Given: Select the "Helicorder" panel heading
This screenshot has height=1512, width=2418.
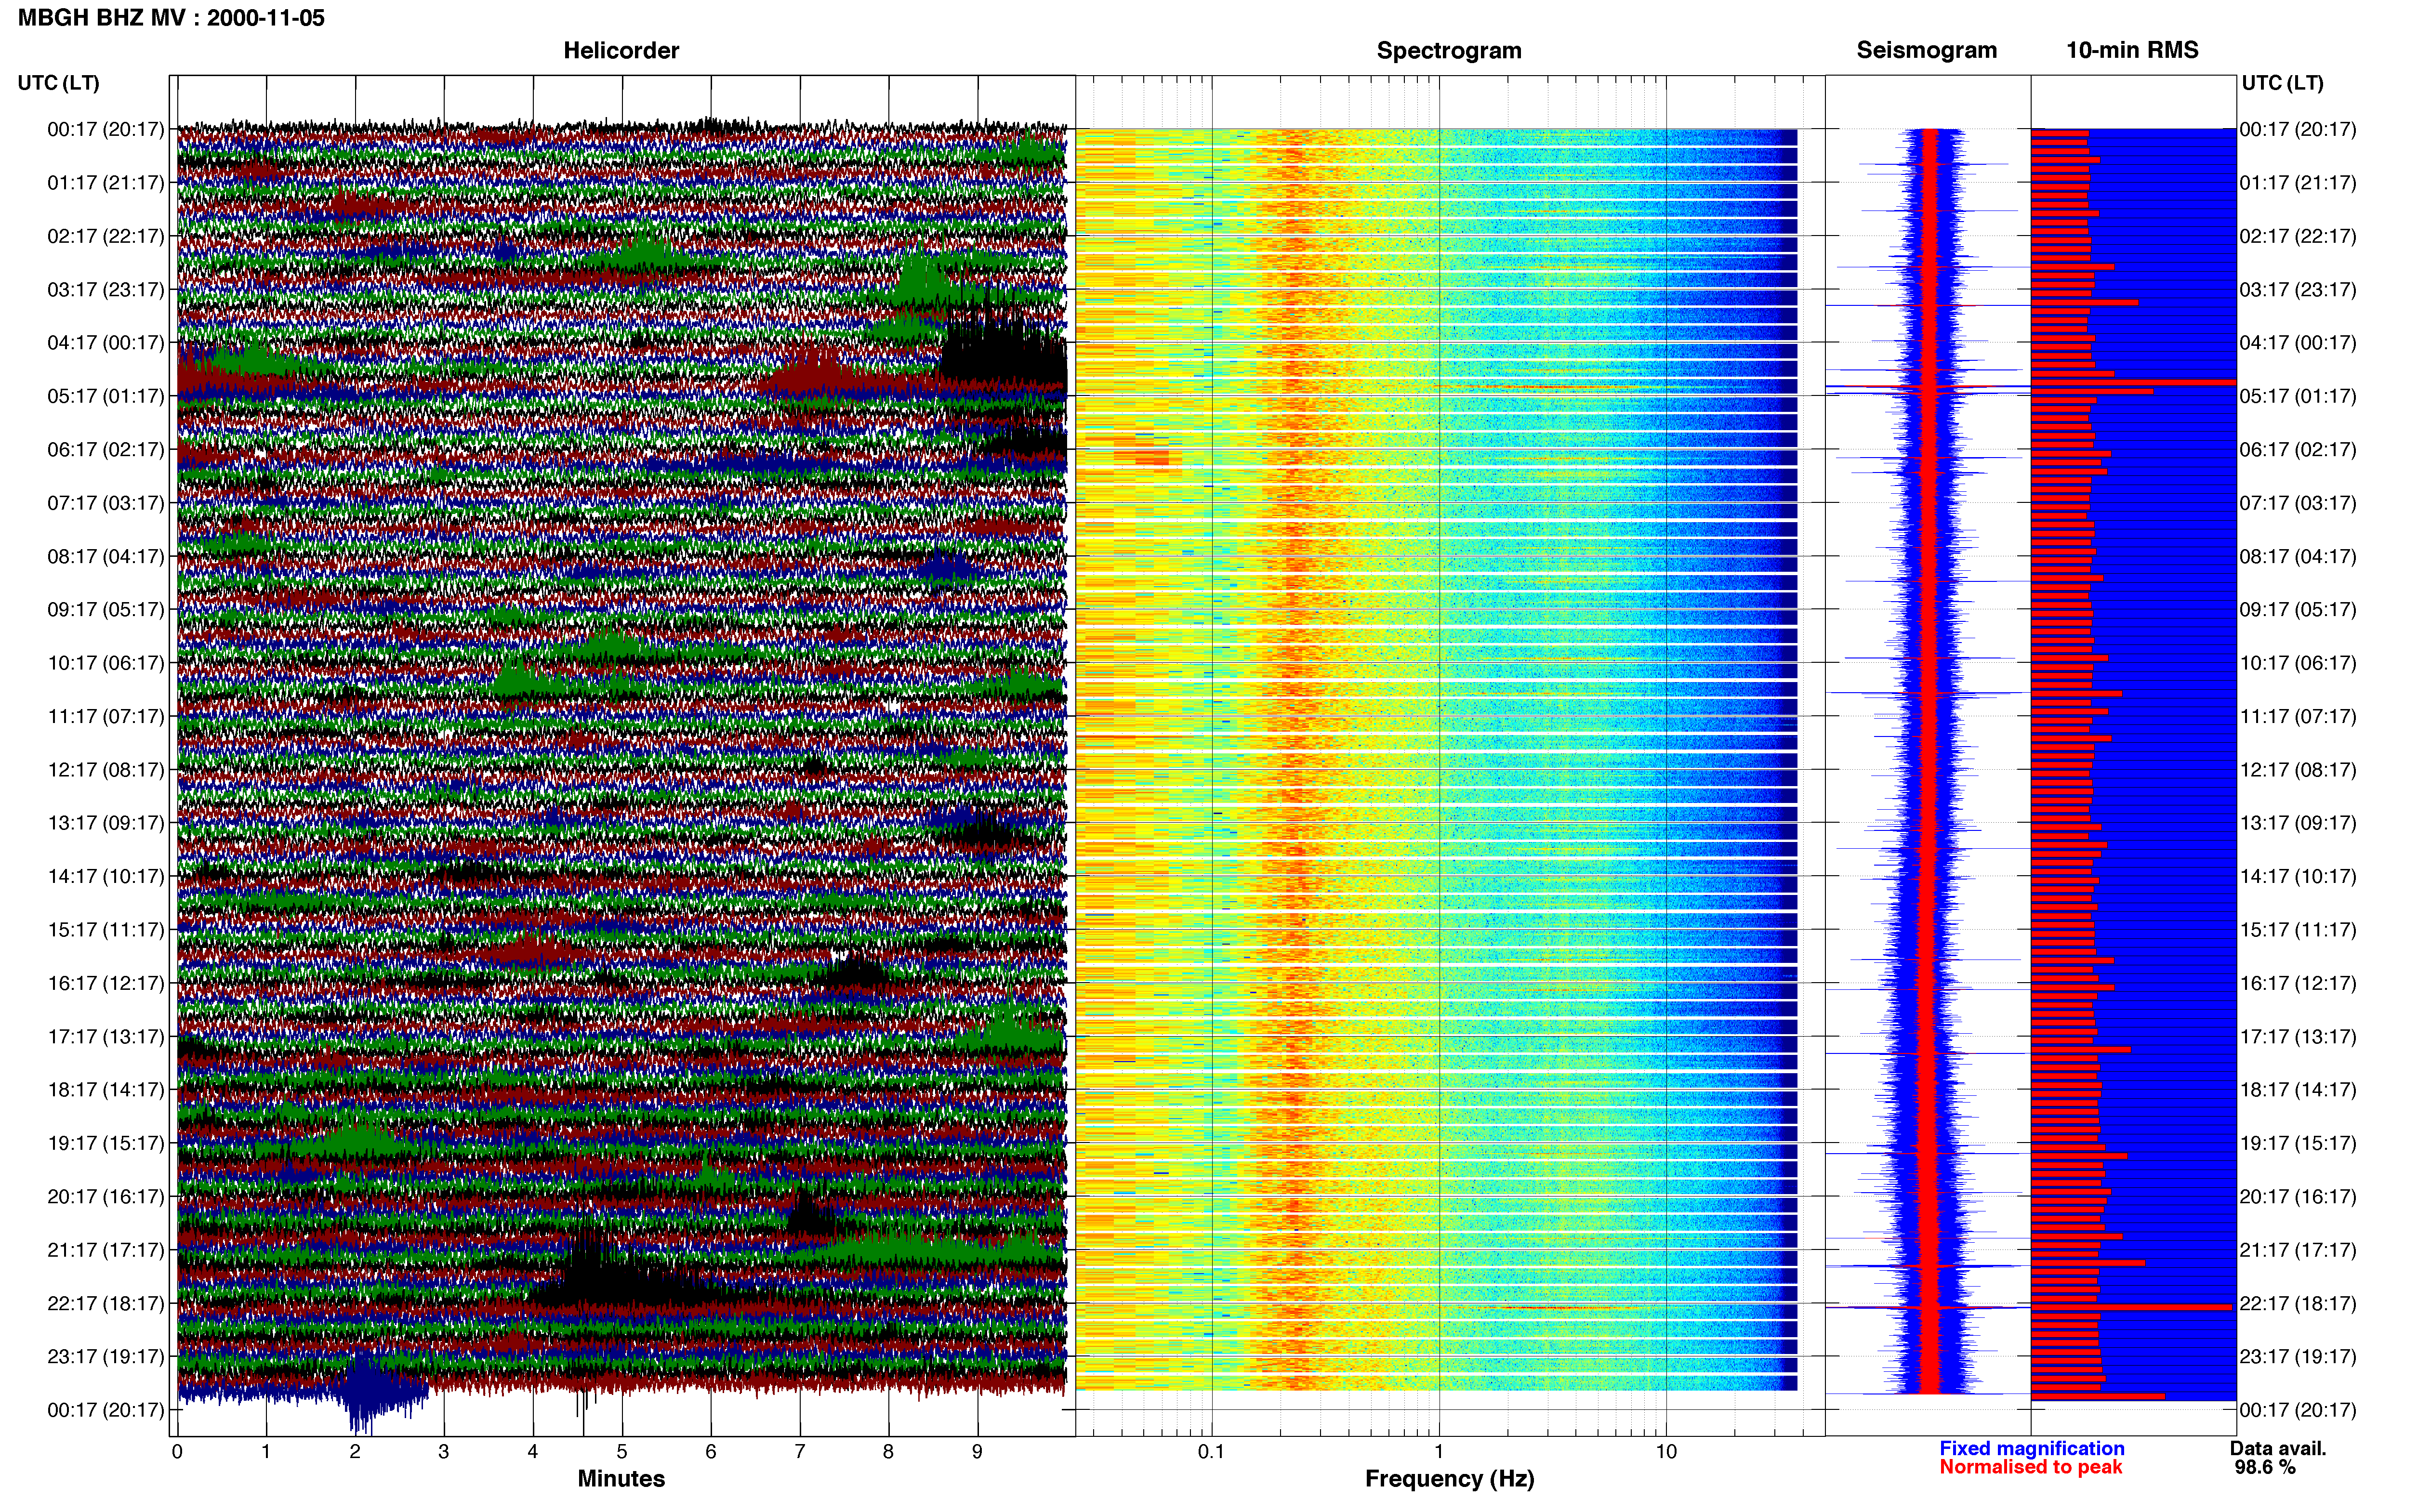Looking at the screenshot, I should click(x=621, y=50).
